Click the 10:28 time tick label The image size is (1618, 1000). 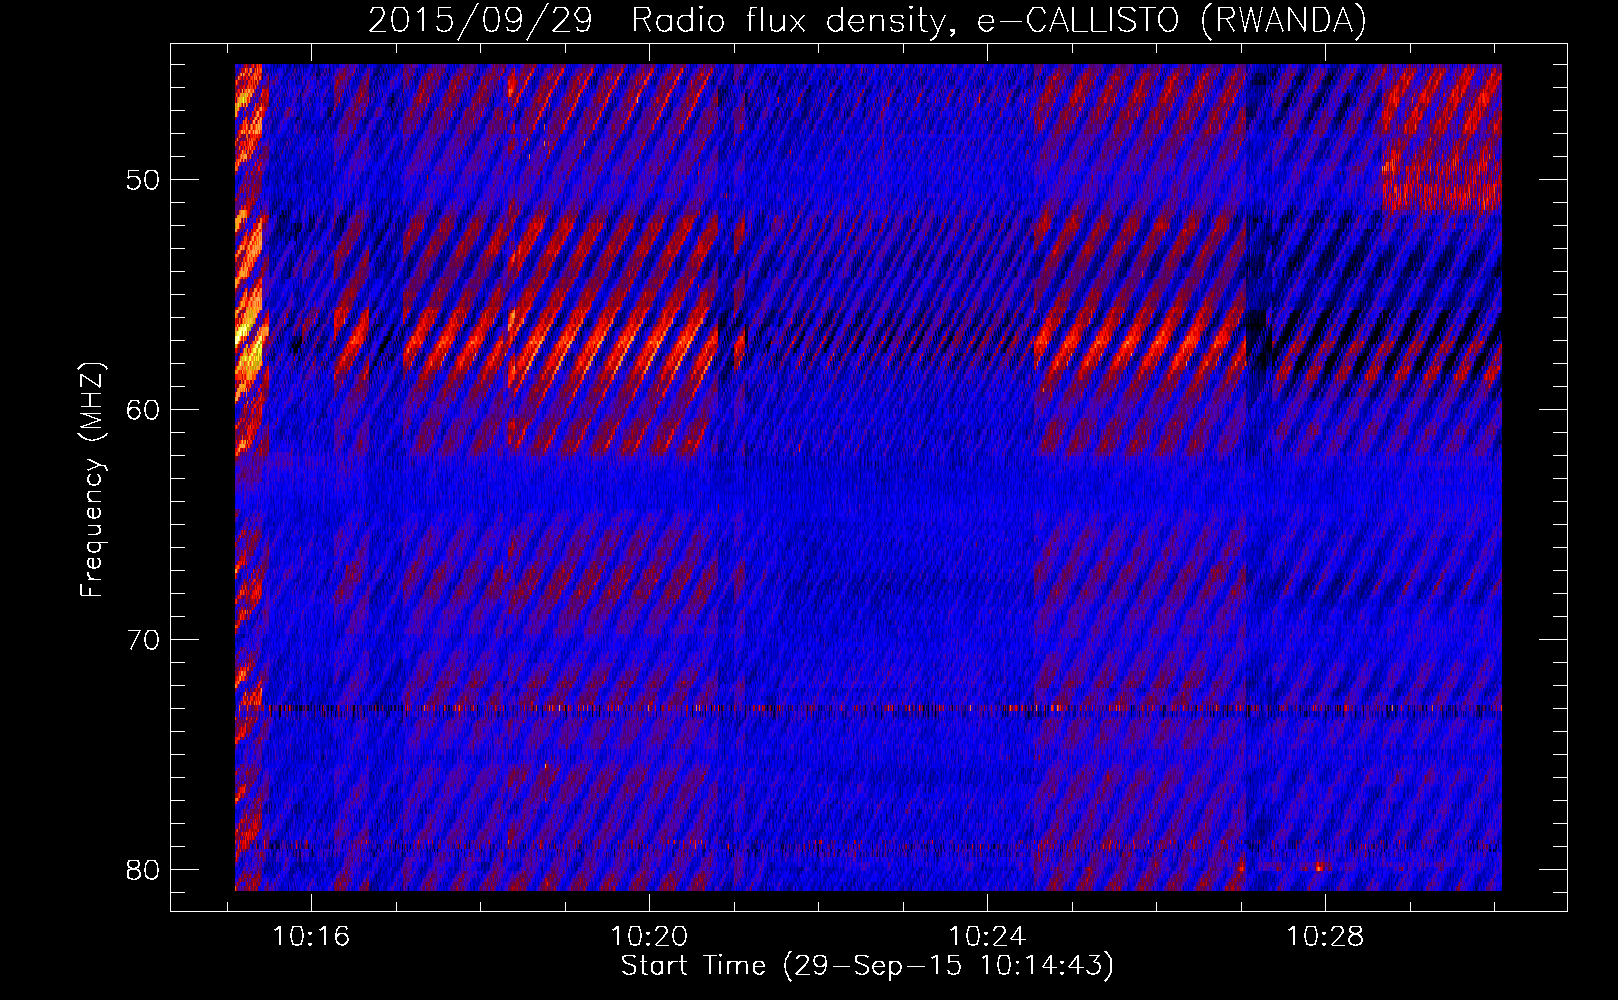coord(1325,937)
